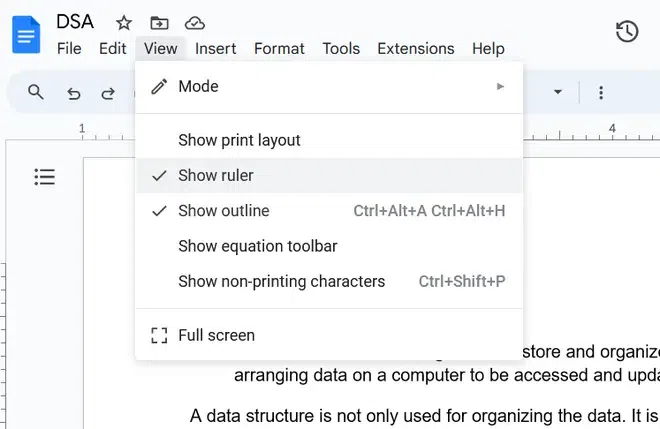Star the DSA document
Viewport: 660px width, 429px height.
coord(124,22)
